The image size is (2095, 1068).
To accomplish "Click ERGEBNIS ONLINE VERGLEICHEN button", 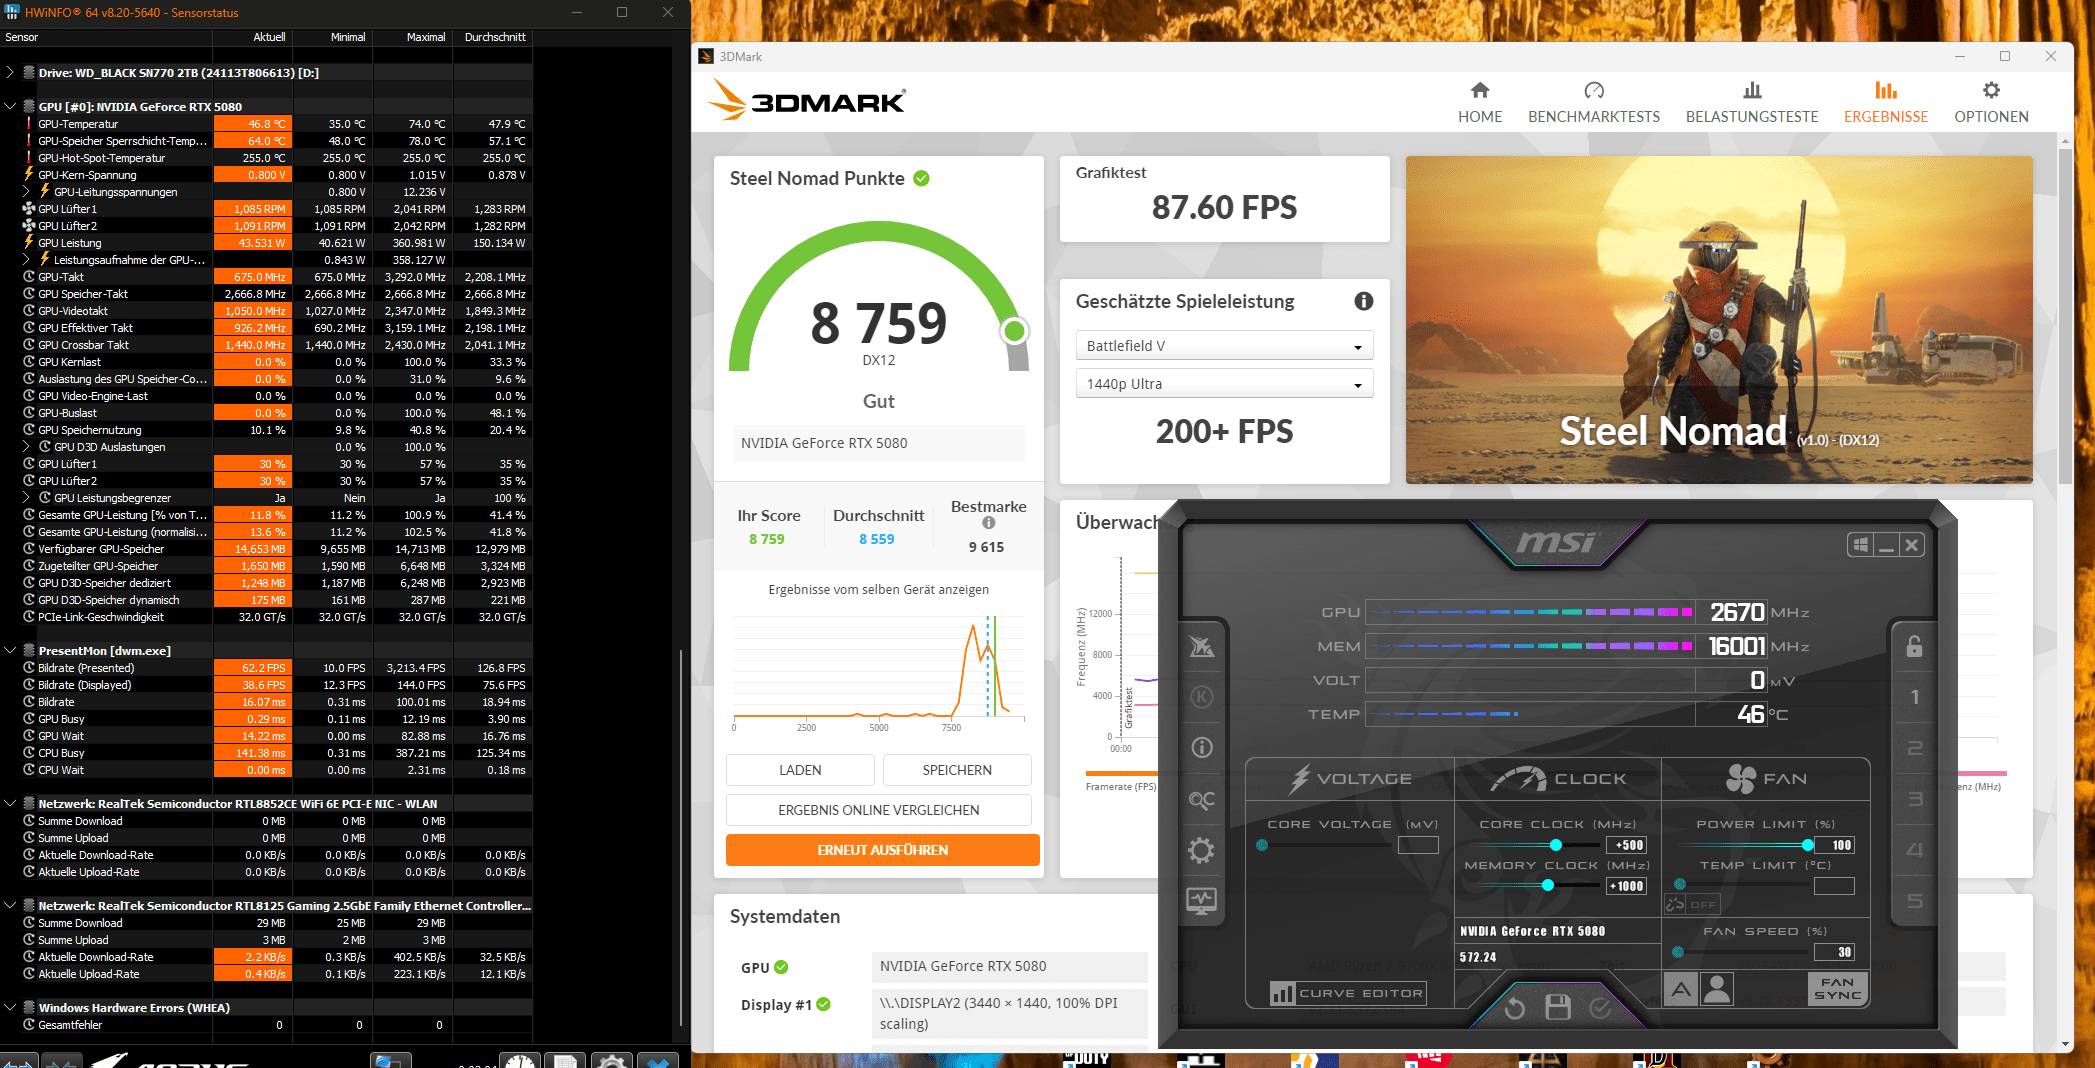I will click(878, 810).
